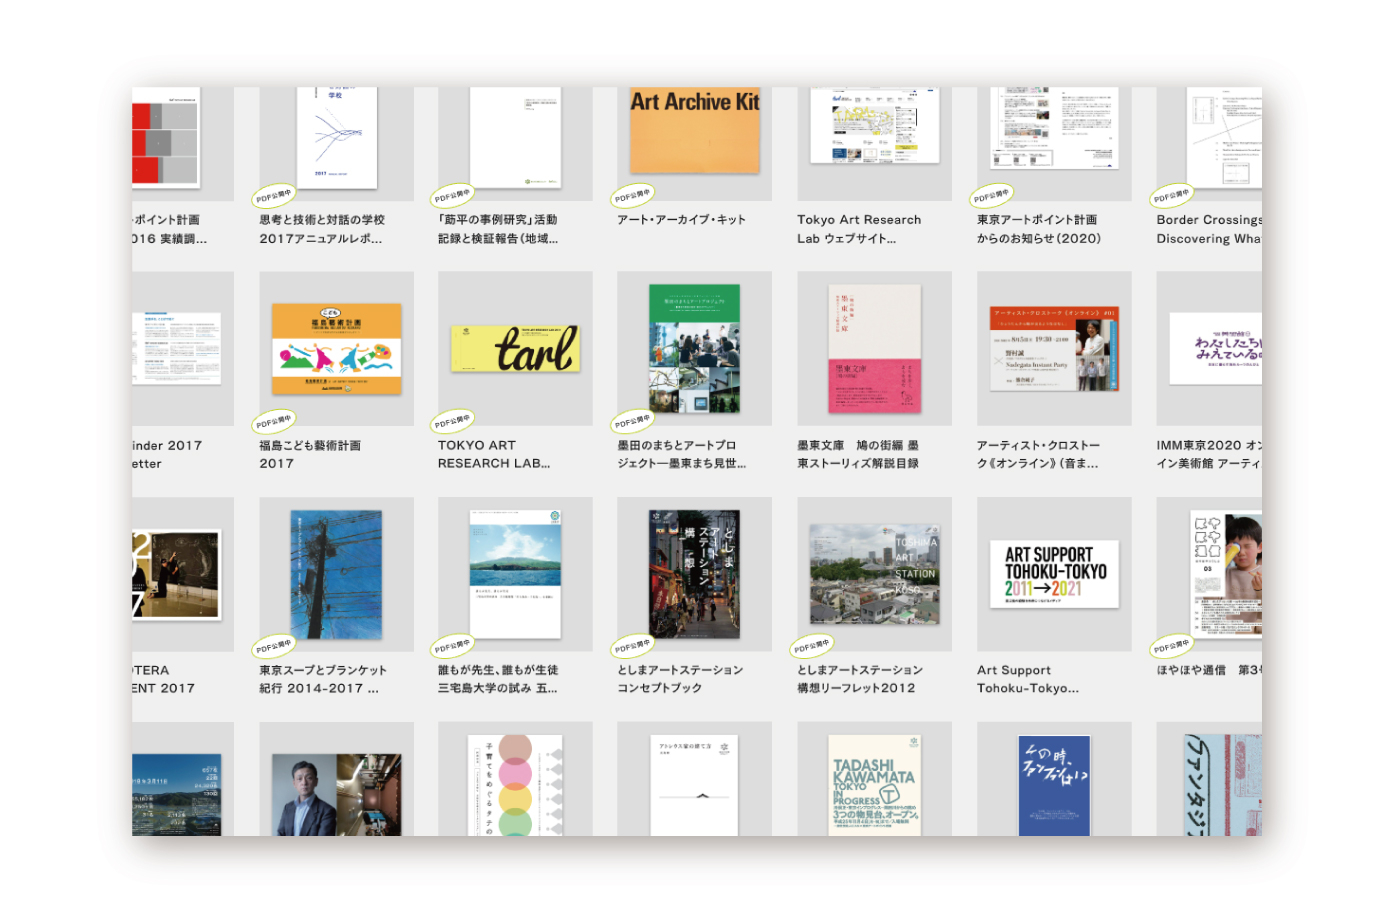
Task: Click PDF badge on アート・アーカイブ・キット
Action: (x=632, y=195)
